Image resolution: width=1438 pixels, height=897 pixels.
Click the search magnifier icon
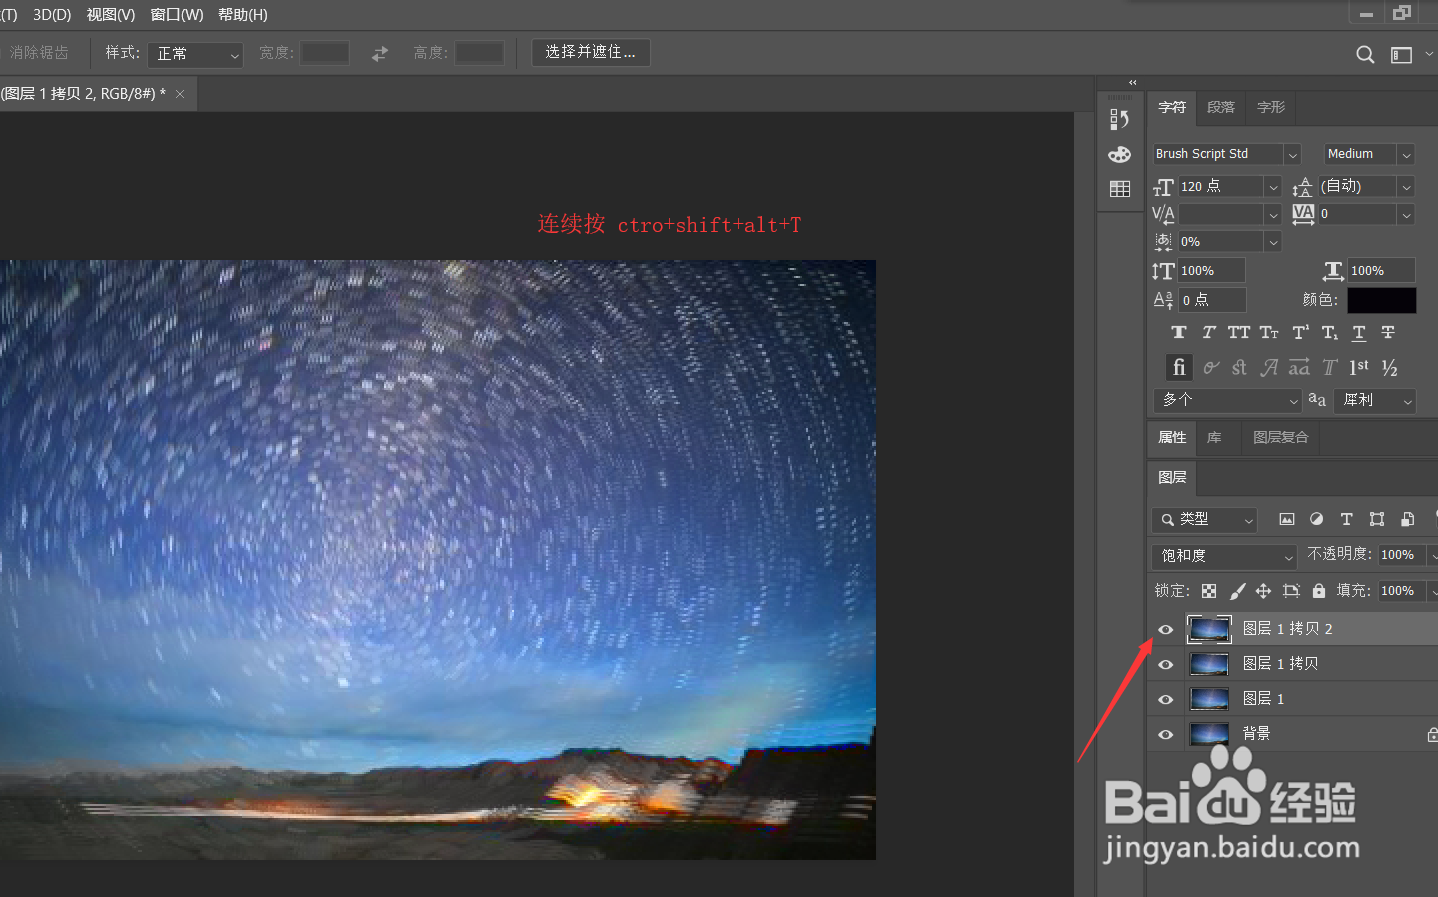click(x=1365, y=55)
